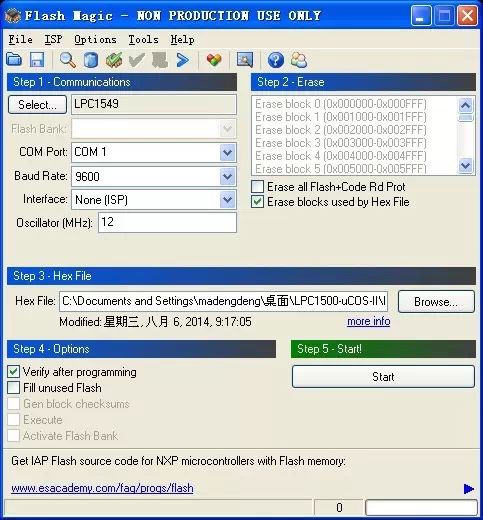Image resolution: width=483 pixels, height=520 pixels.
Task: Open the Options menu
Action: pyautogui.click(x=95, y=39)
